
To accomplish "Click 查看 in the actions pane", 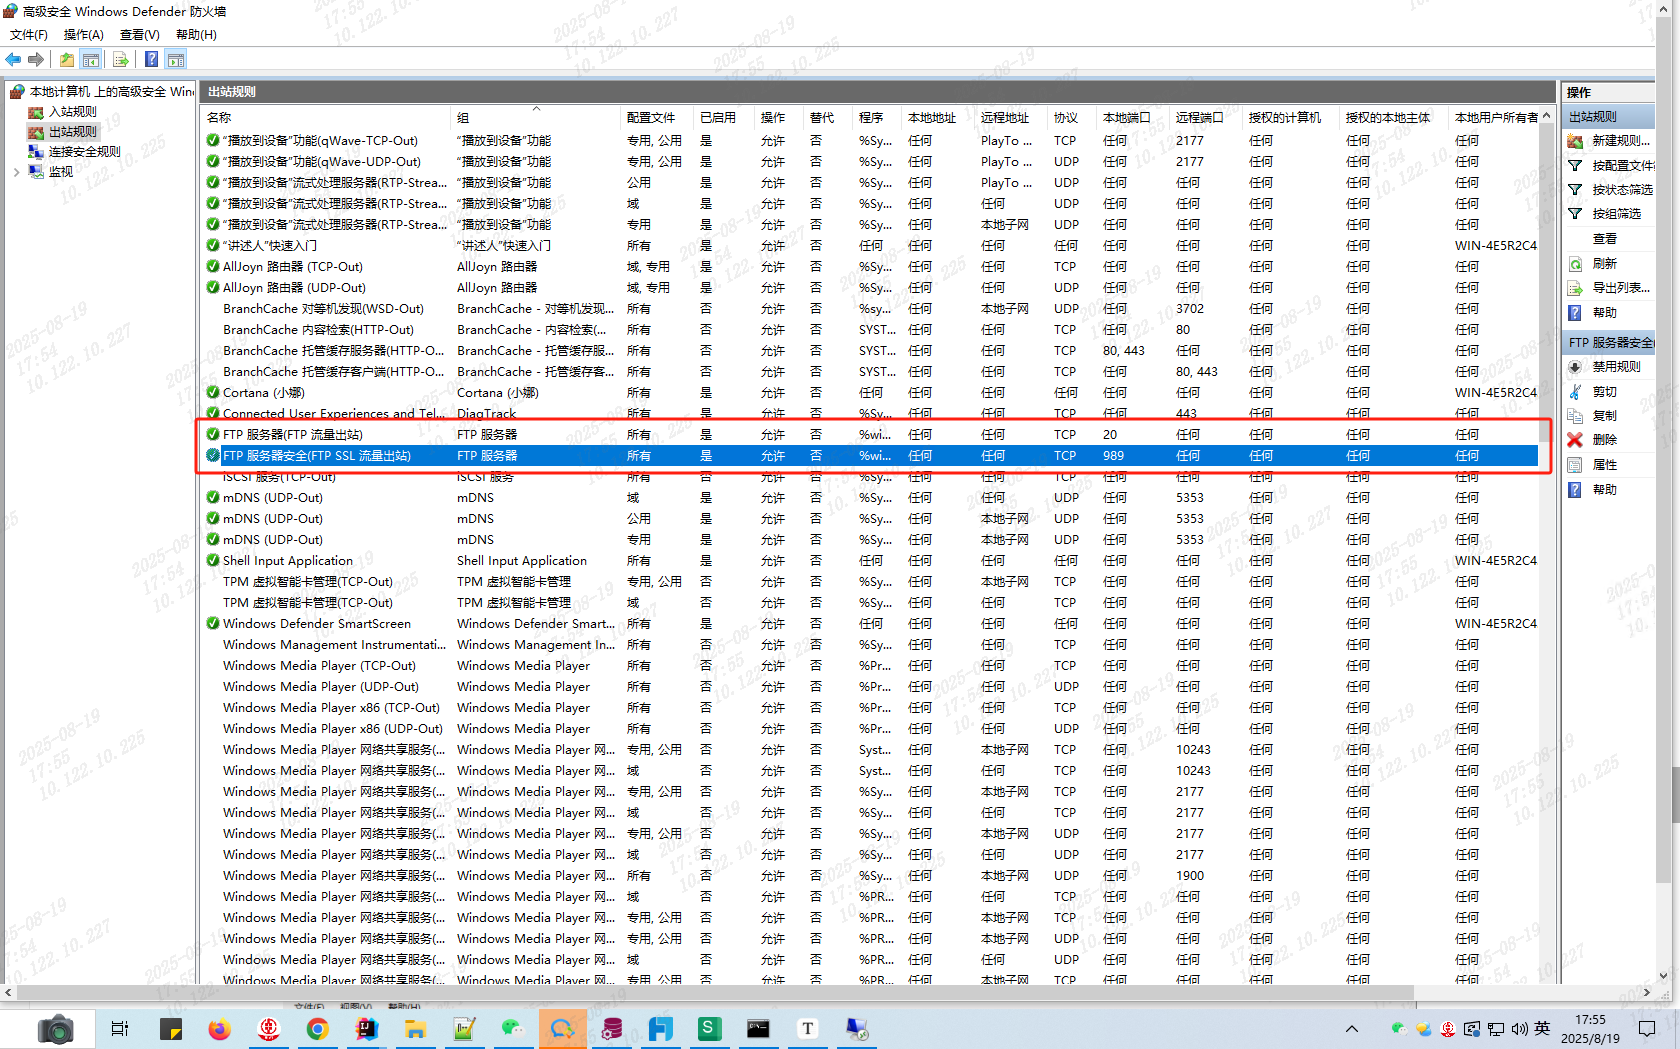I will (1605, 239).
